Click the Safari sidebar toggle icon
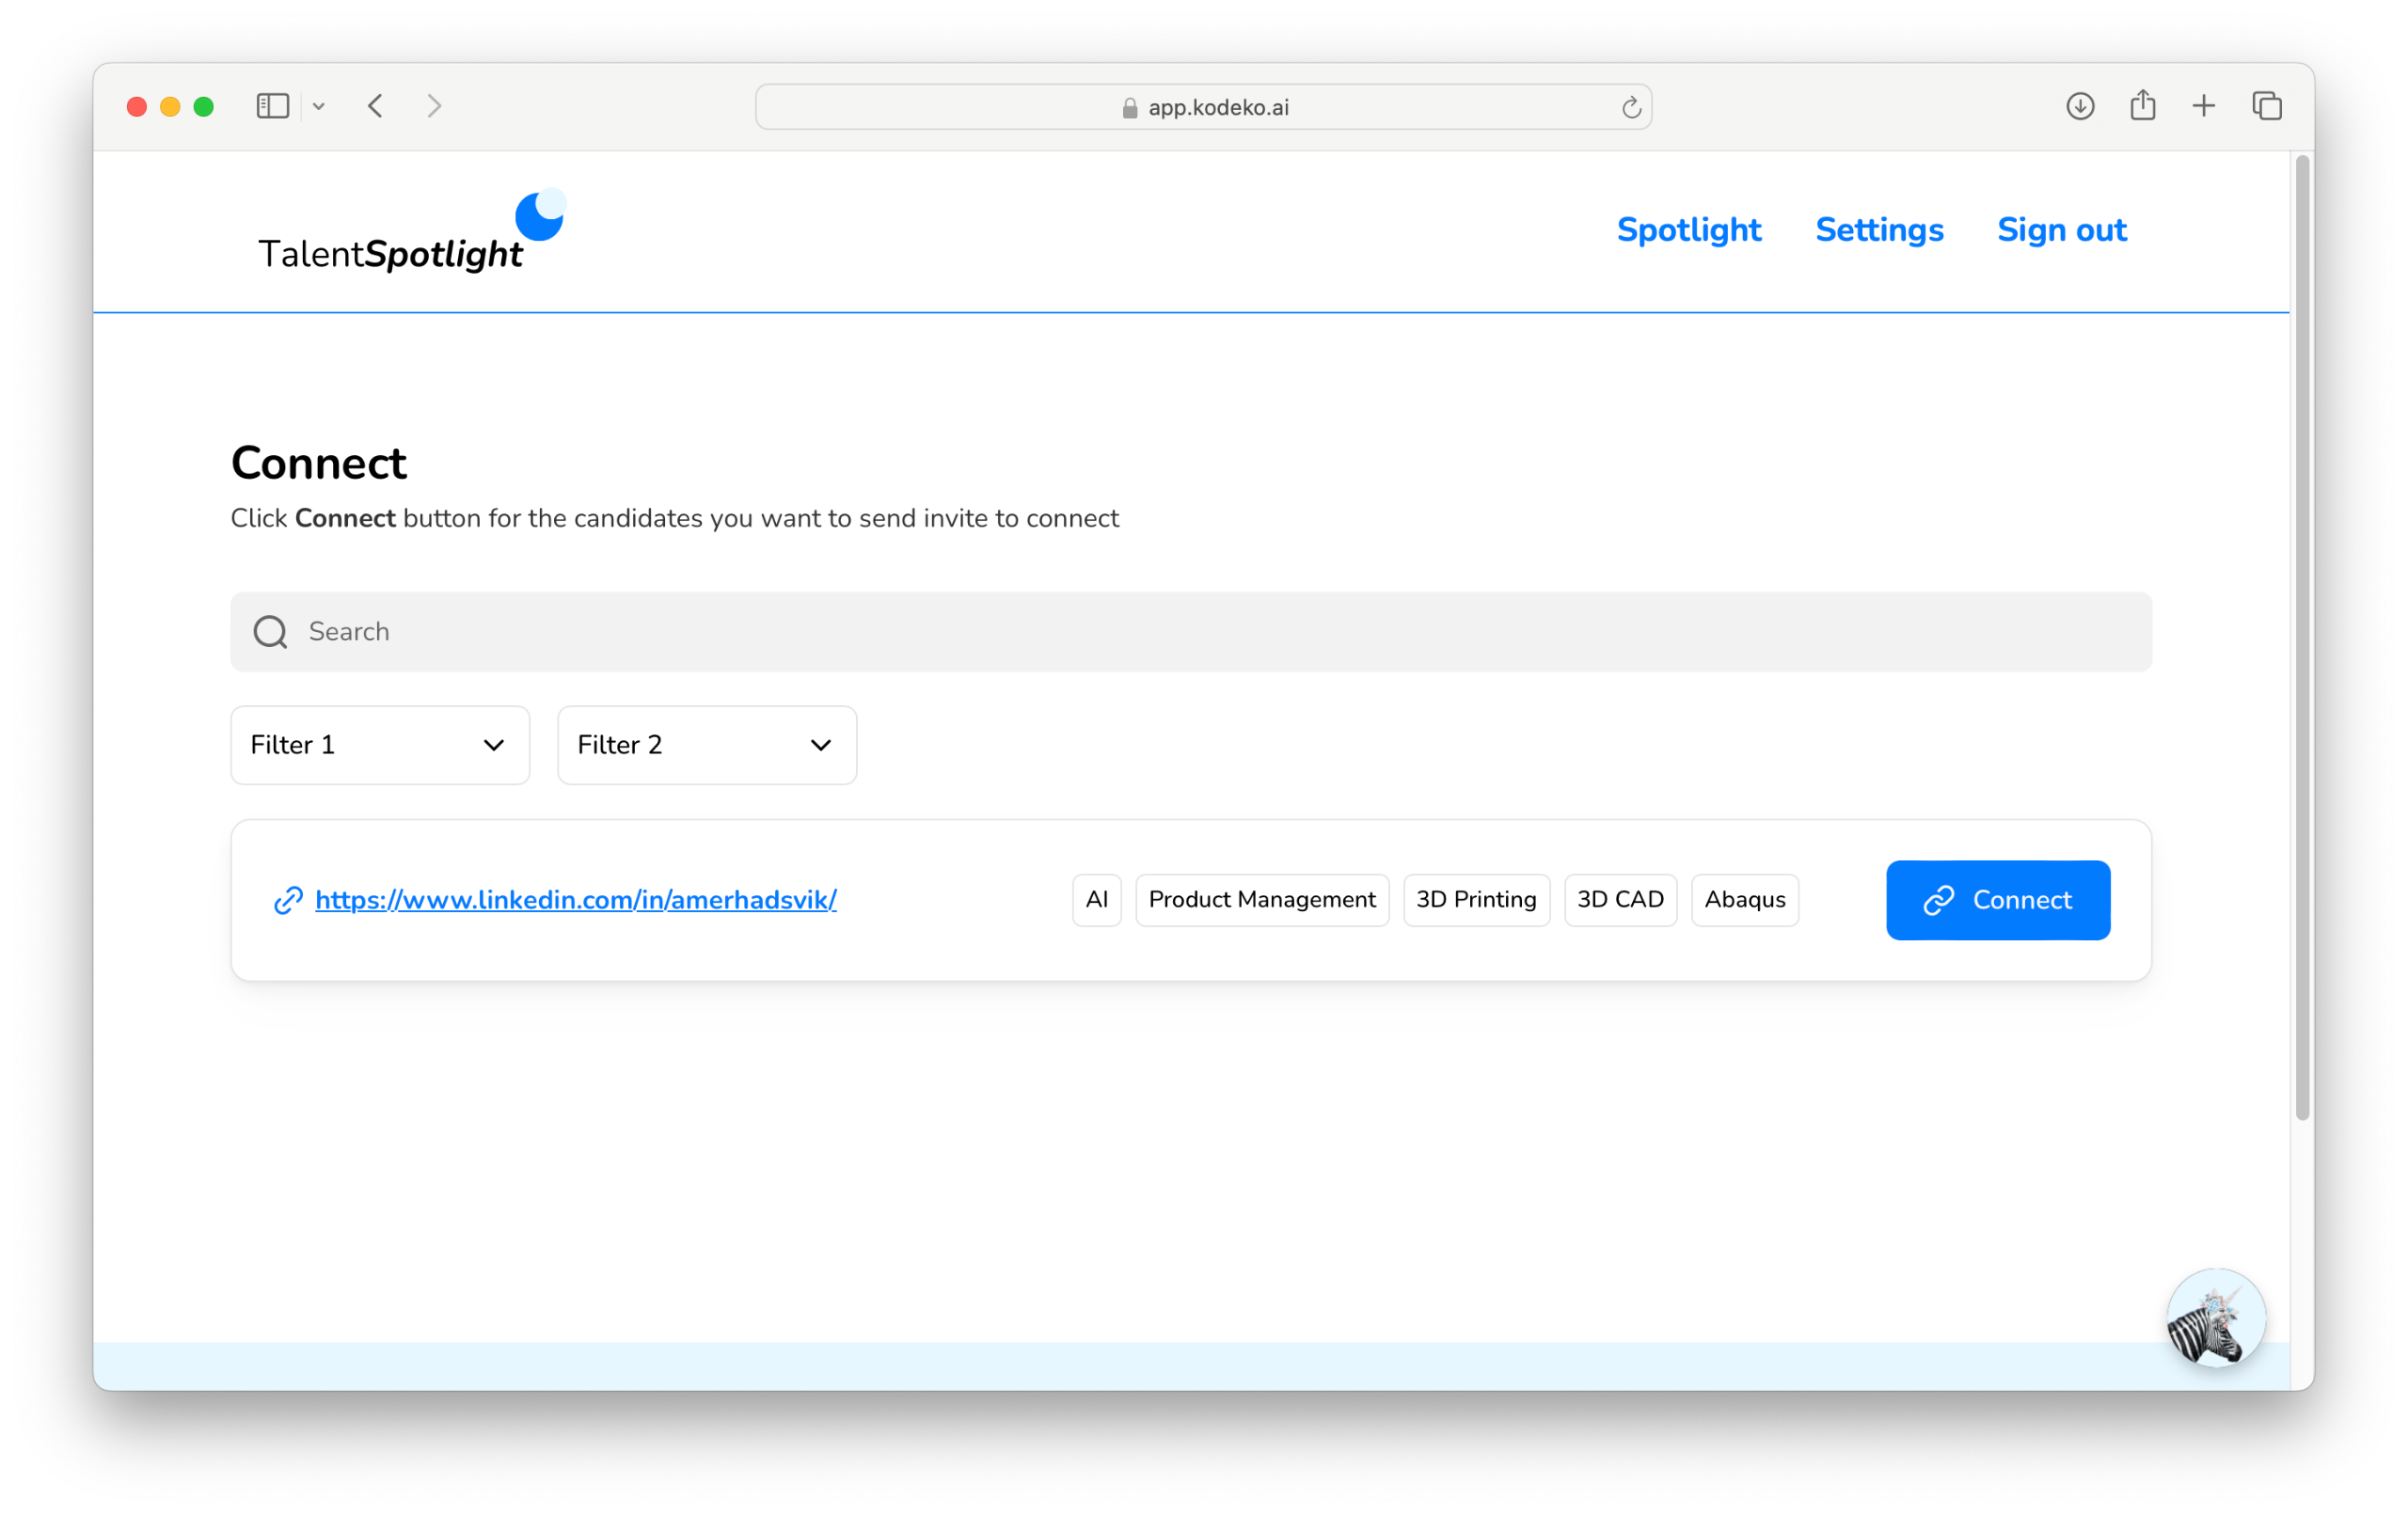The height and width of the screenshot is (1514, 2408). [272, 106]
